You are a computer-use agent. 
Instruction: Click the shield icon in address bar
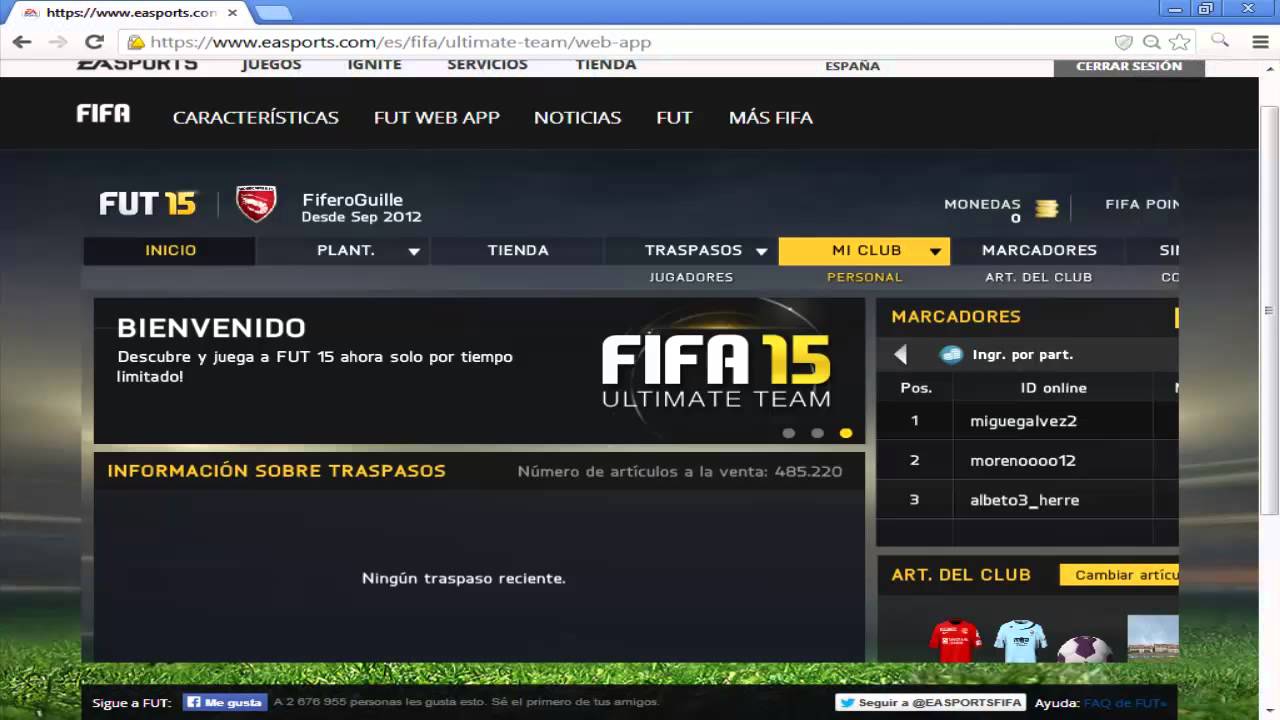point(1123,42)
